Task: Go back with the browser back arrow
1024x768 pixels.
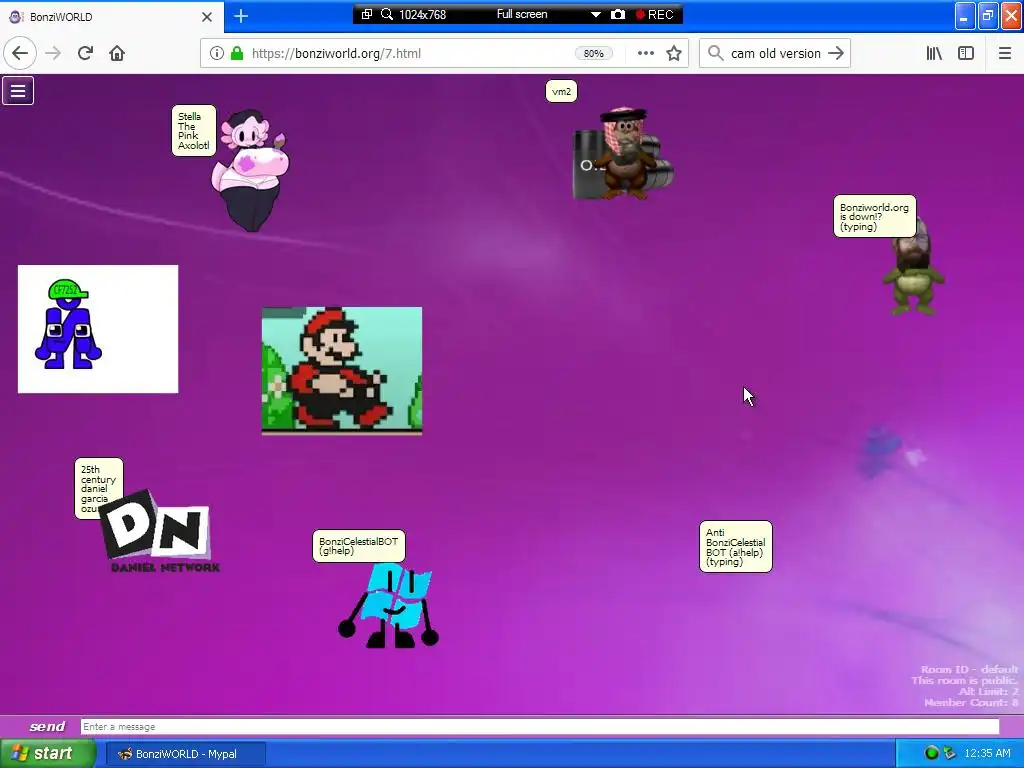Action: 20,54
